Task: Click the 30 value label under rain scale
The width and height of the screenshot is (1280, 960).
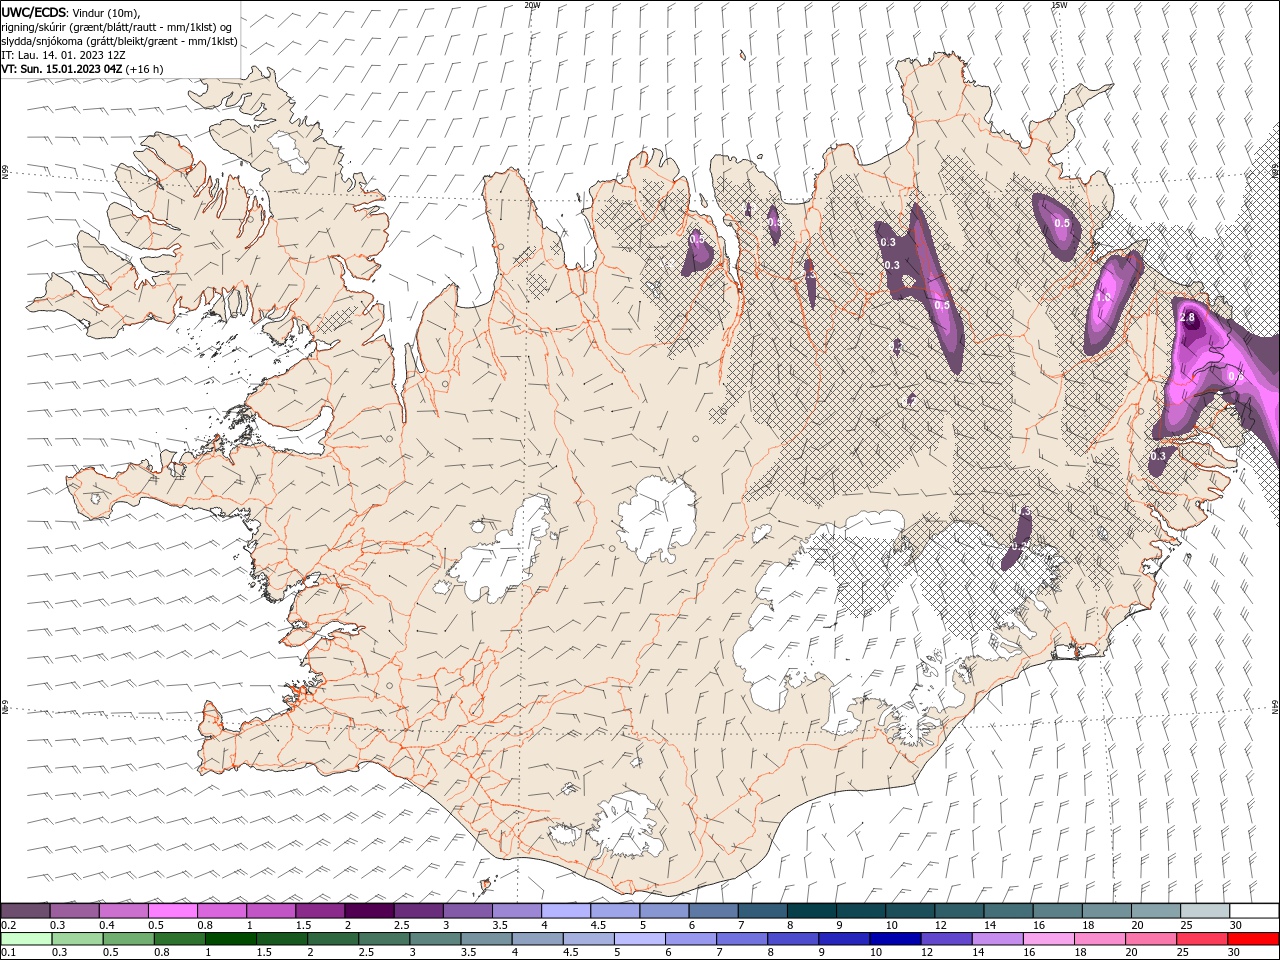Action: click(1235, 953)
